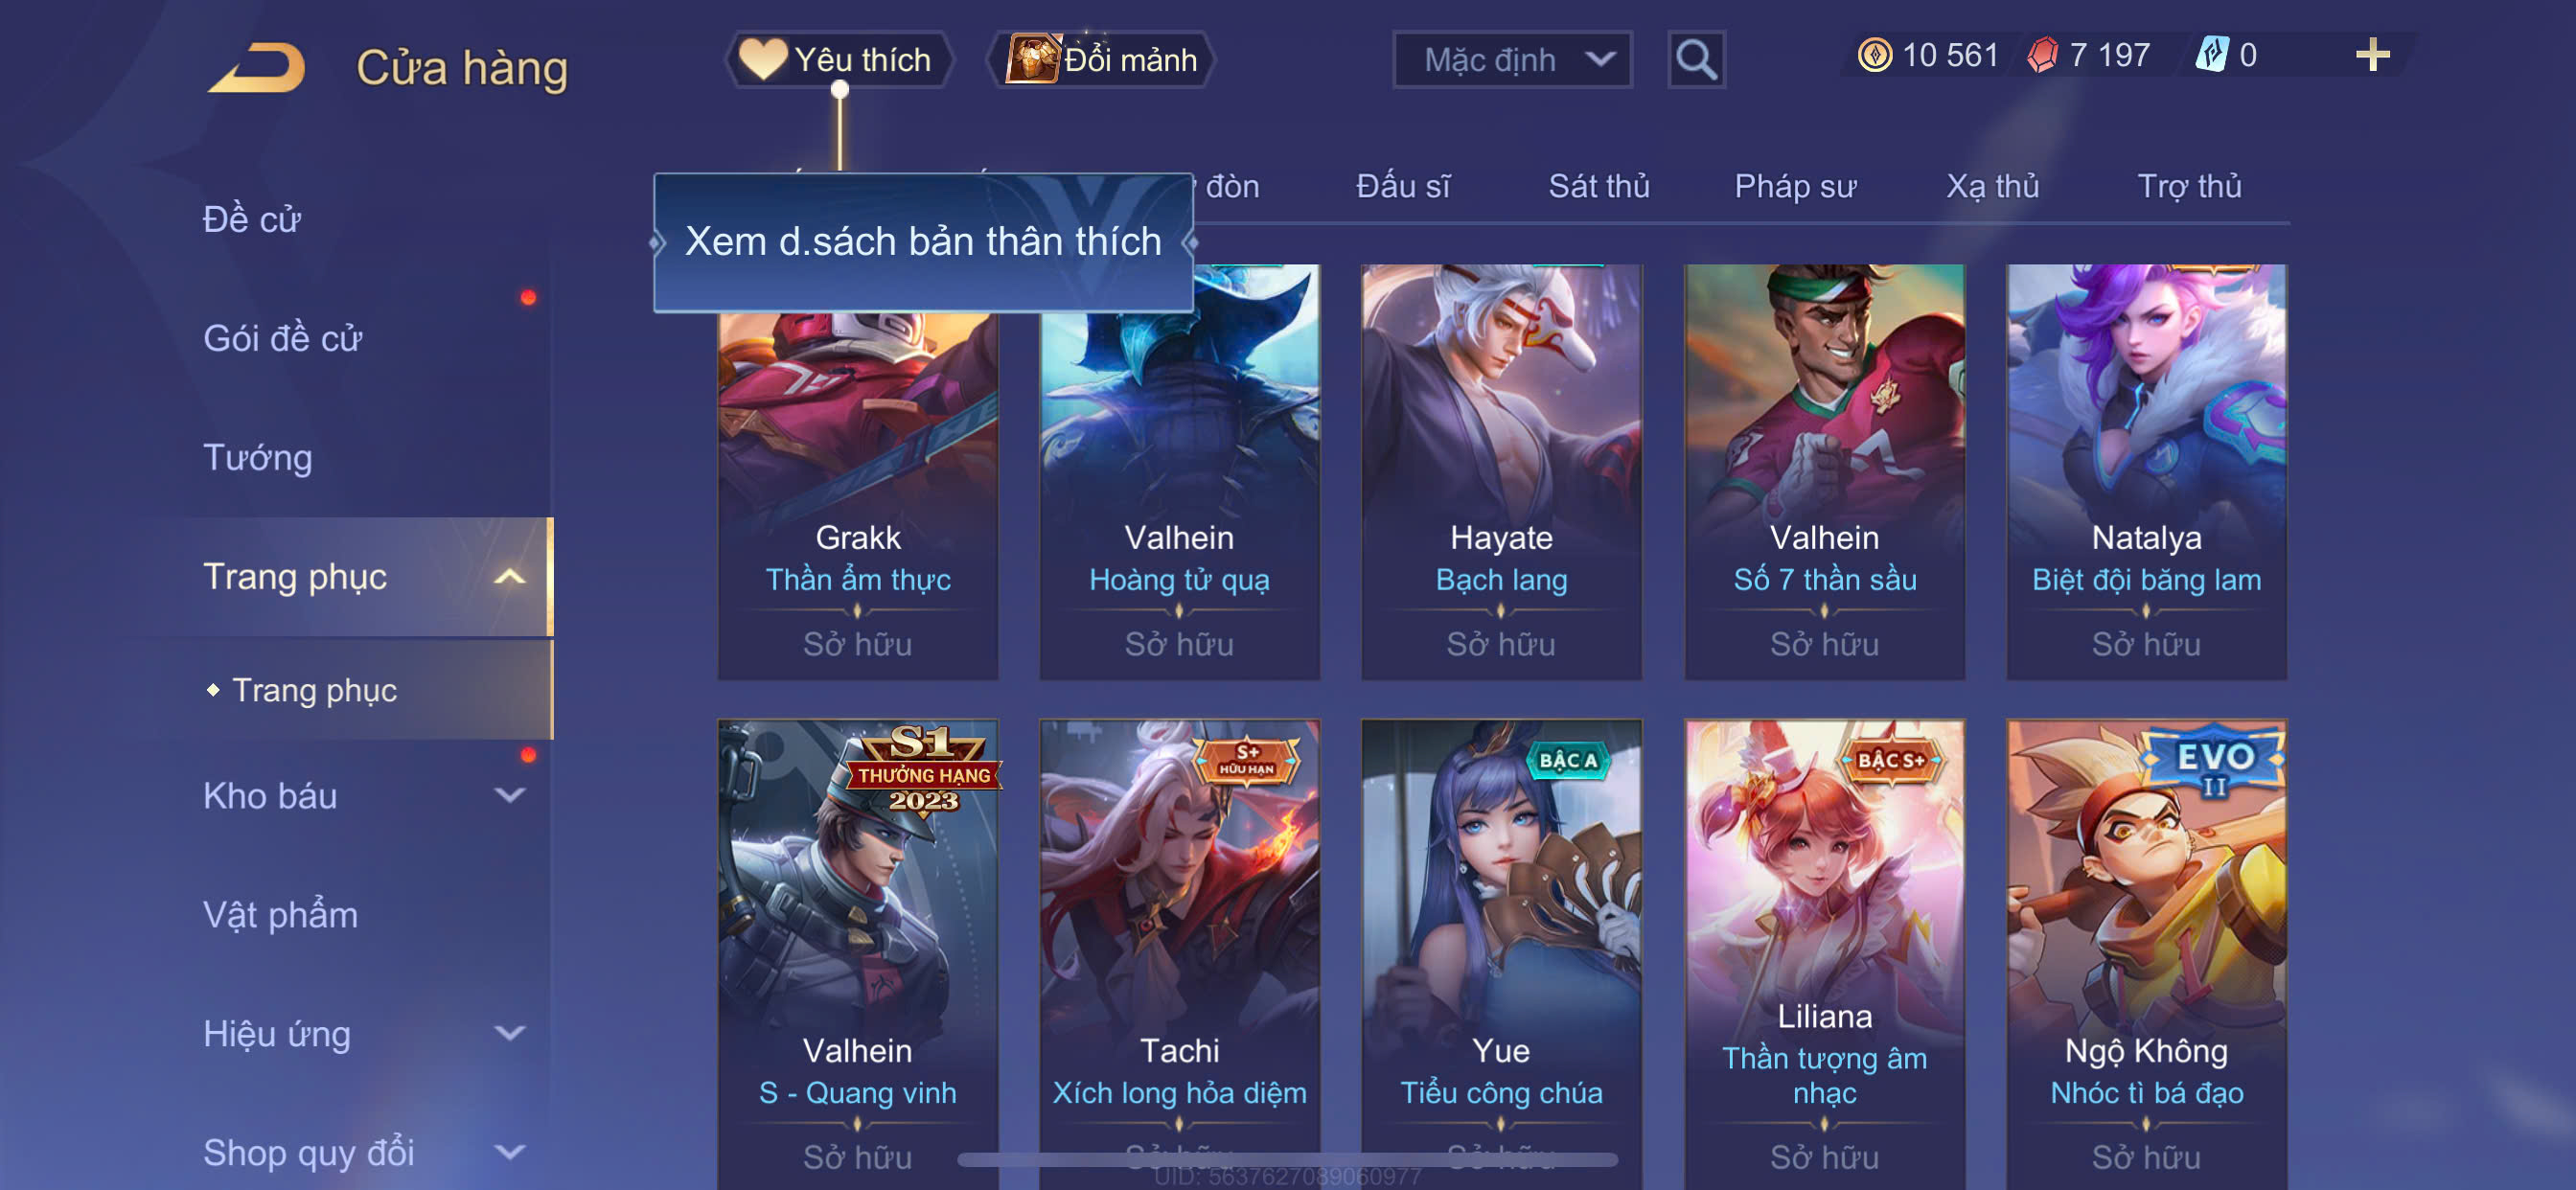
Task: Open Natalya Biệt đội băng lam skin card
Action: click(x=2146, y=471)
